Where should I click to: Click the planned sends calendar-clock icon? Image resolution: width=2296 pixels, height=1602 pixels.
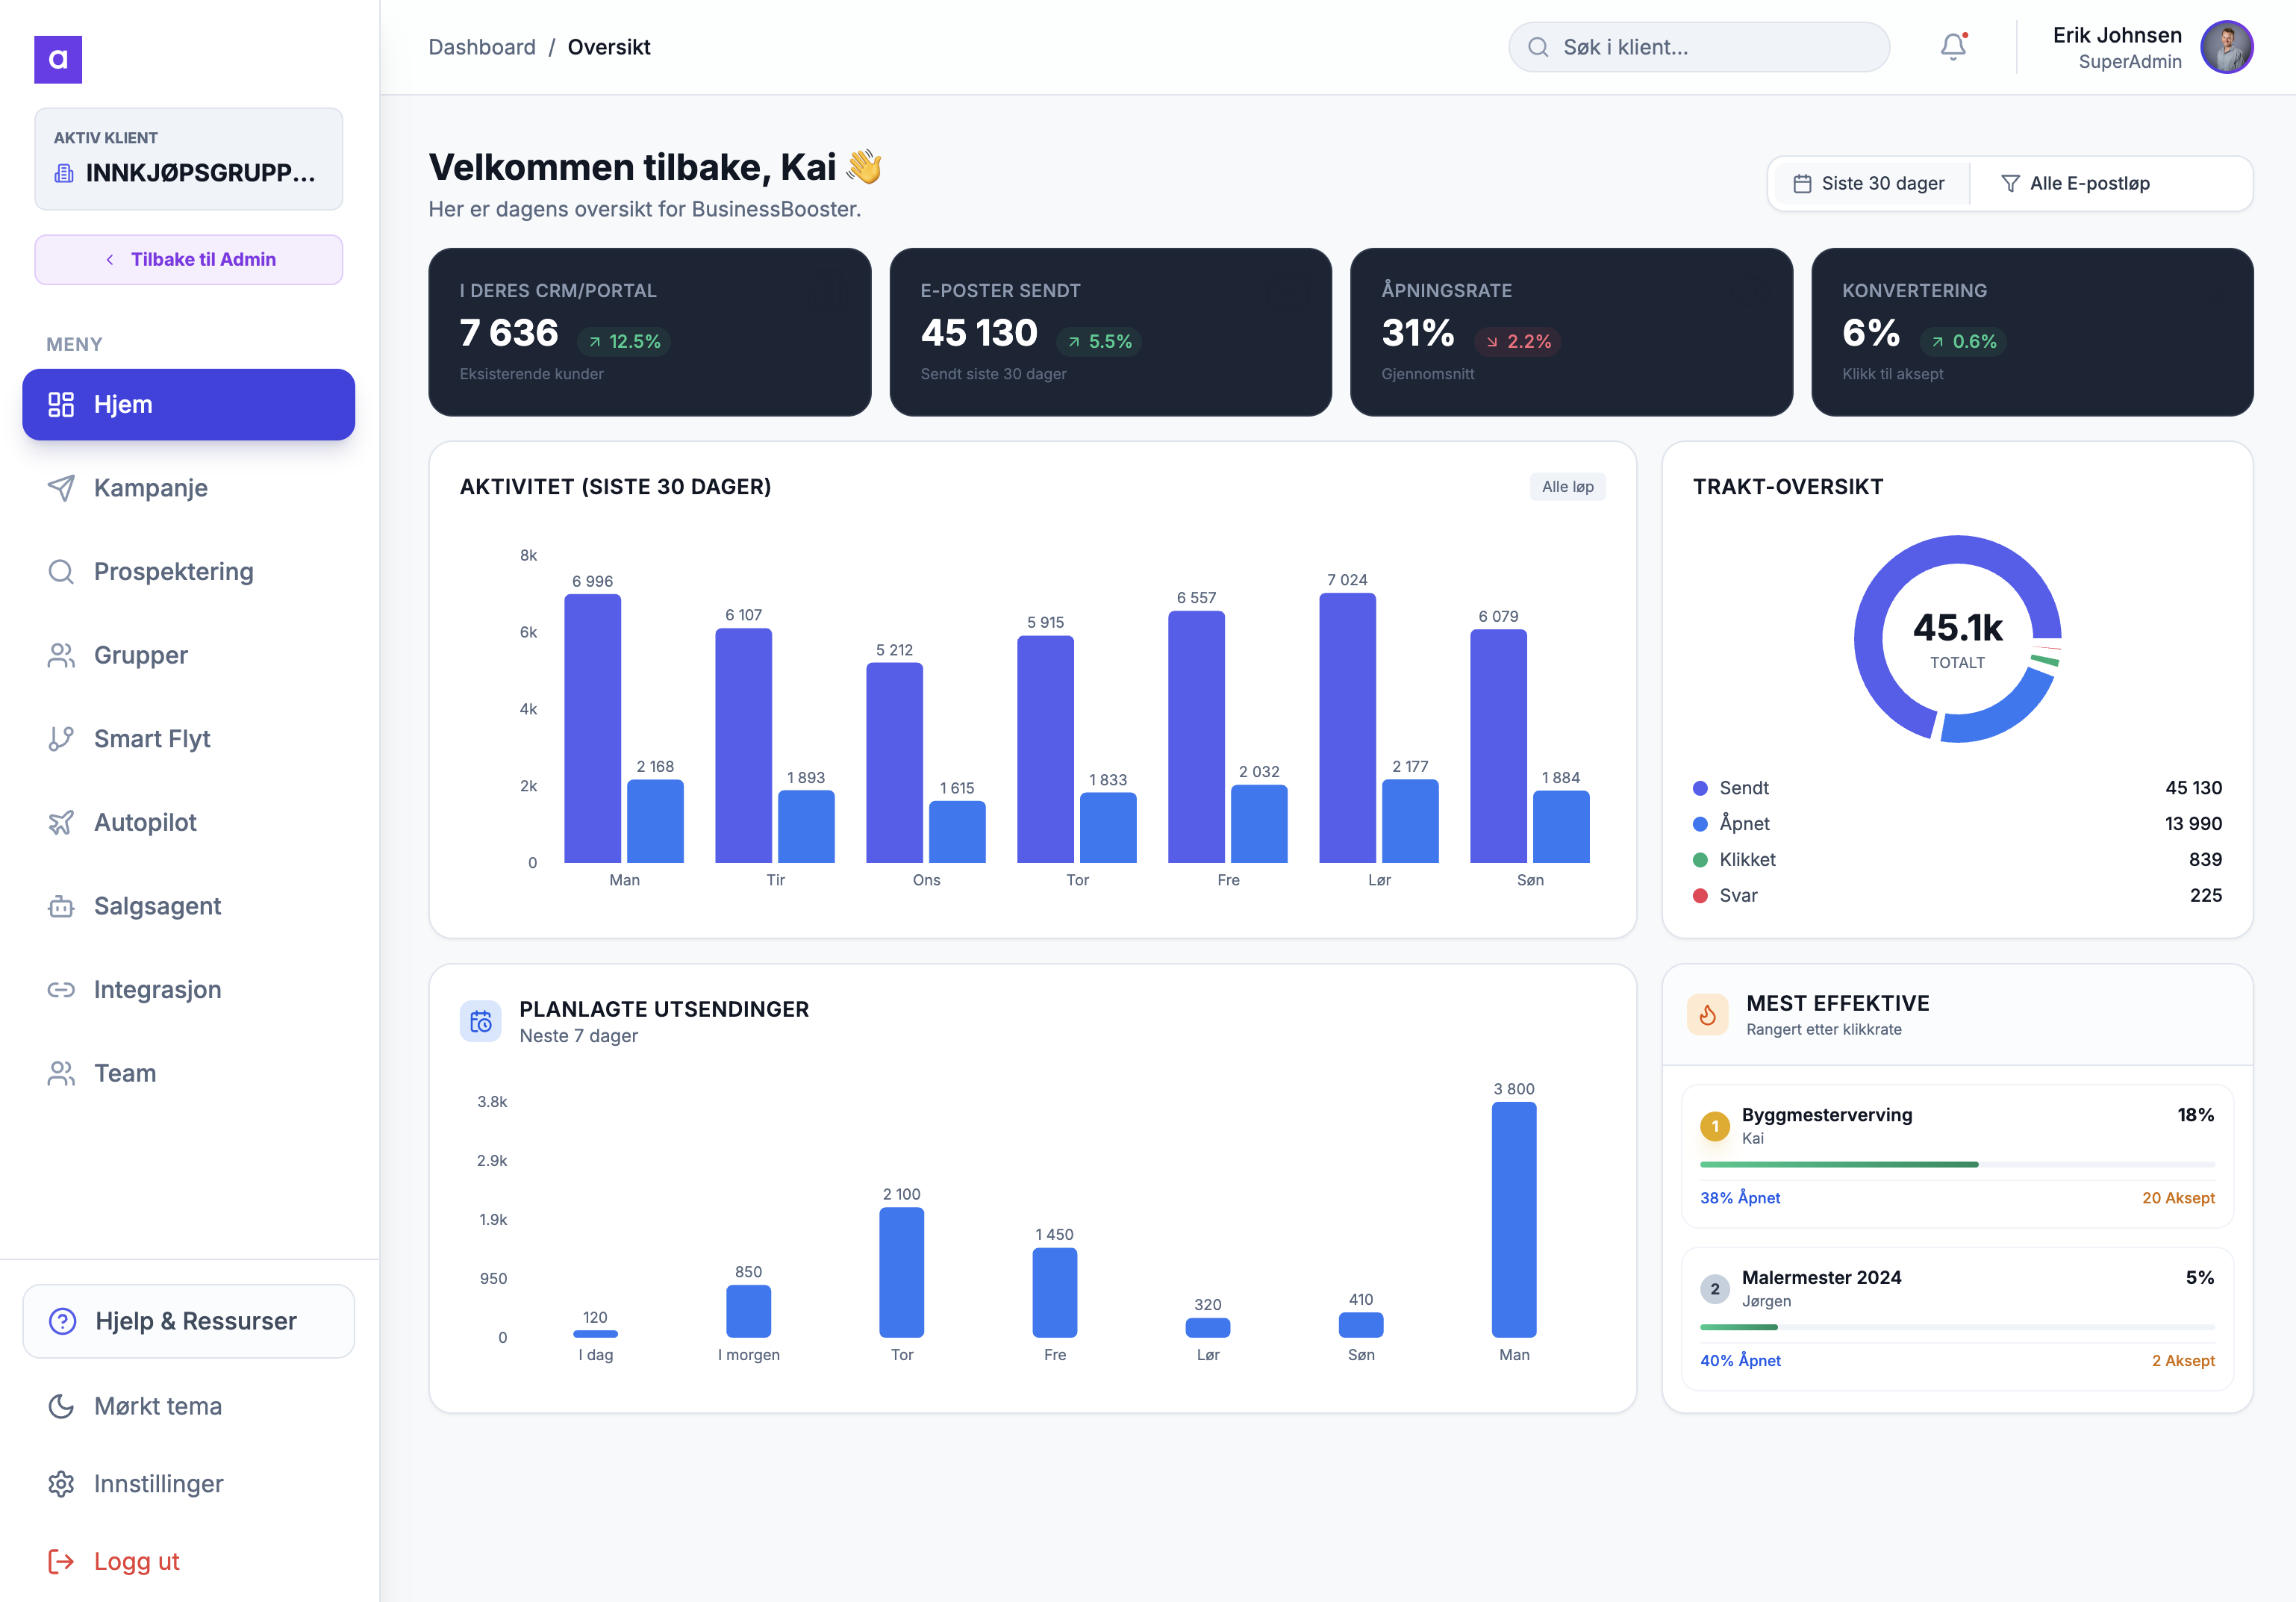point(481,1021)
